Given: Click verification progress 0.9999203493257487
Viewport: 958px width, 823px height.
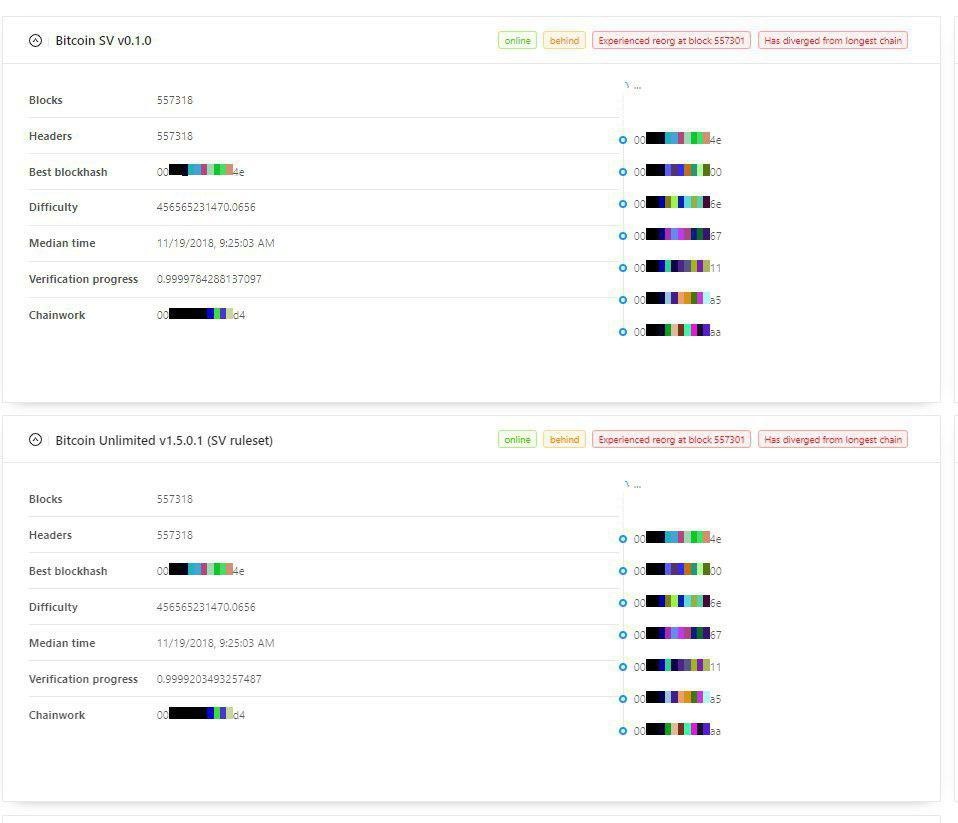Looking at the screenshot, I should coord(209,679).
